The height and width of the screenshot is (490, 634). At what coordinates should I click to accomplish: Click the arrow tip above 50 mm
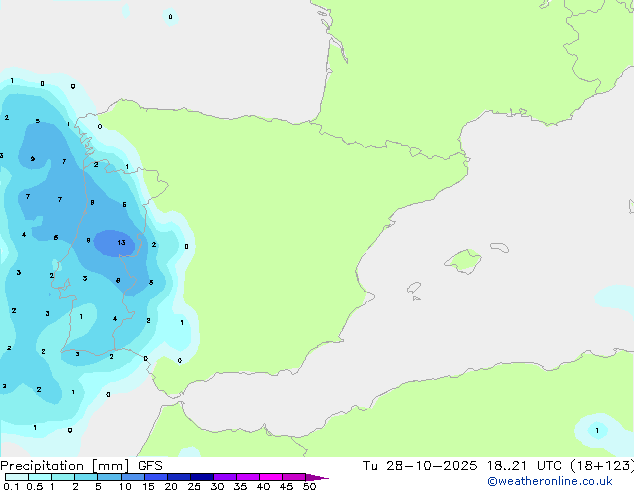coord(317,477)
